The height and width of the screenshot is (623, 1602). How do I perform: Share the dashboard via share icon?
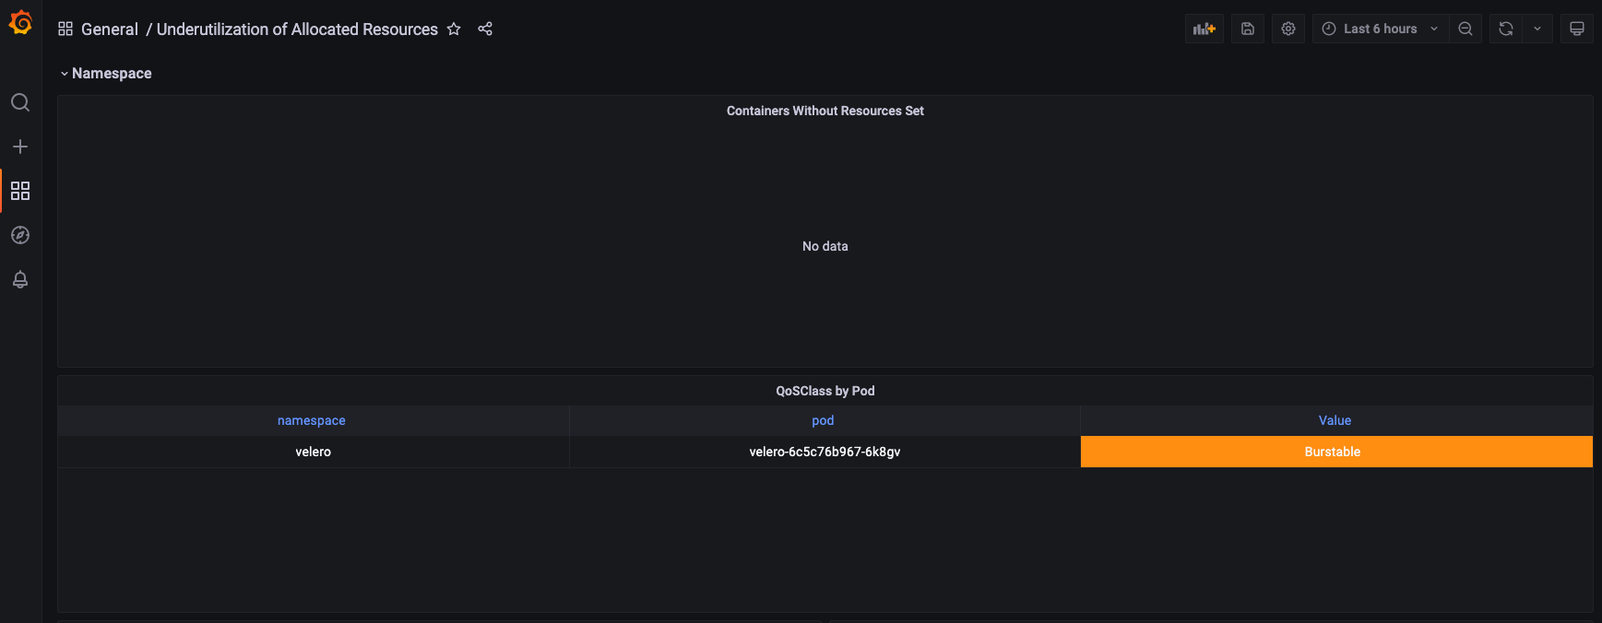pos(485,29)
